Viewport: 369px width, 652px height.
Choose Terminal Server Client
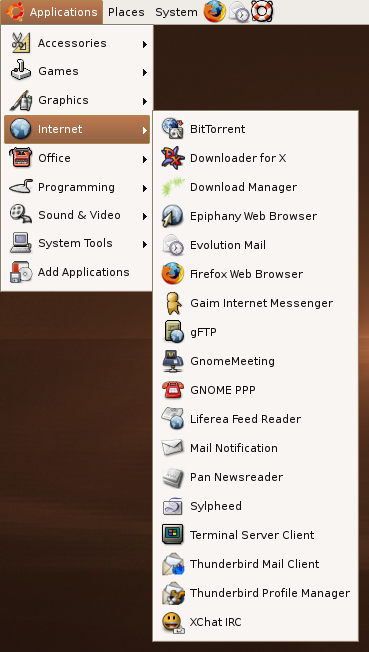[x=255, y=535]
